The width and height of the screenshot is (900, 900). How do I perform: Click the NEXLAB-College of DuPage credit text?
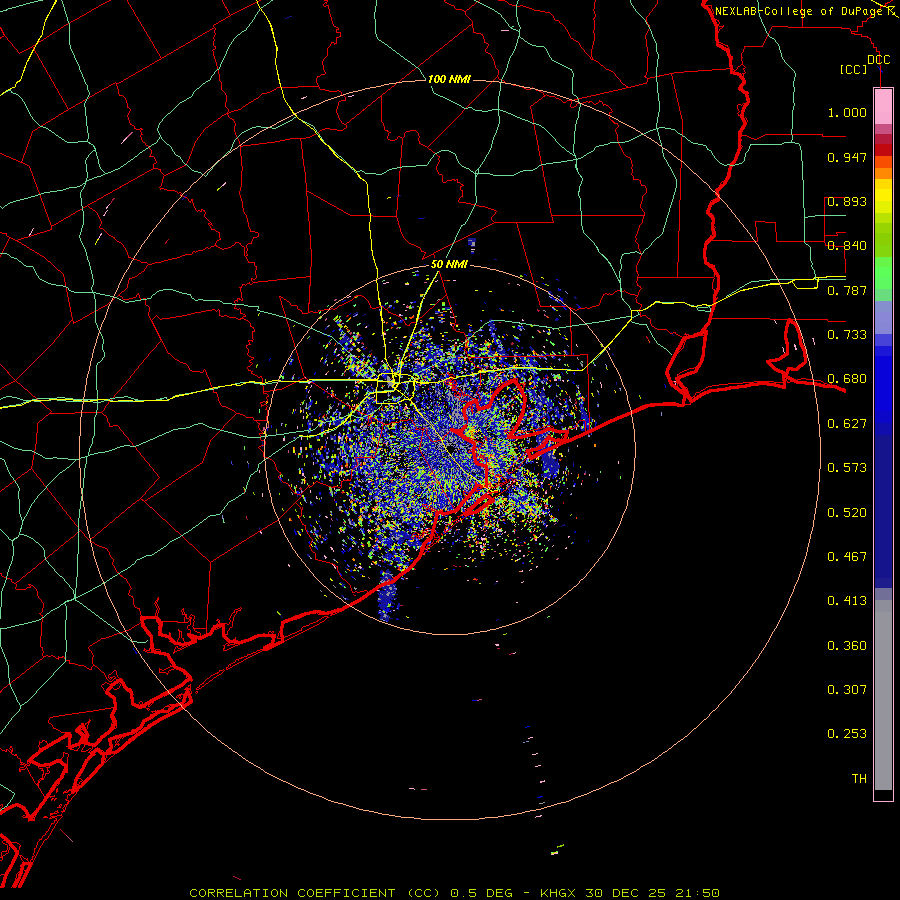click(x=798, y=11)
